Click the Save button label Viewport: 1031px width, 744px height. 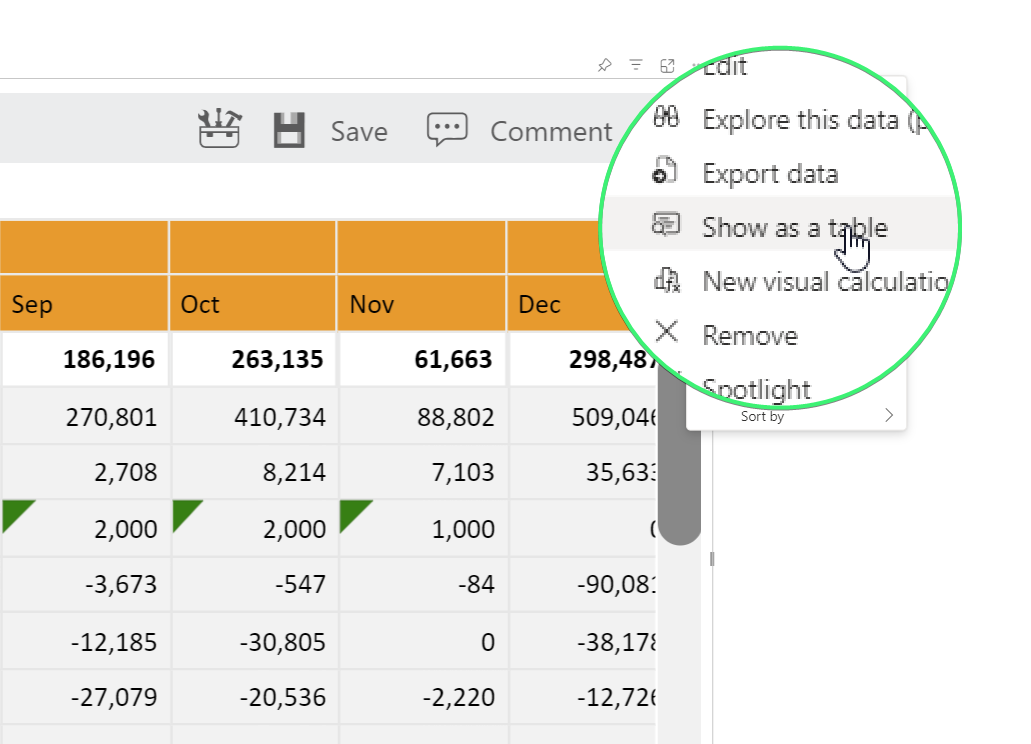pyautogui.click(x=359, y=131)
